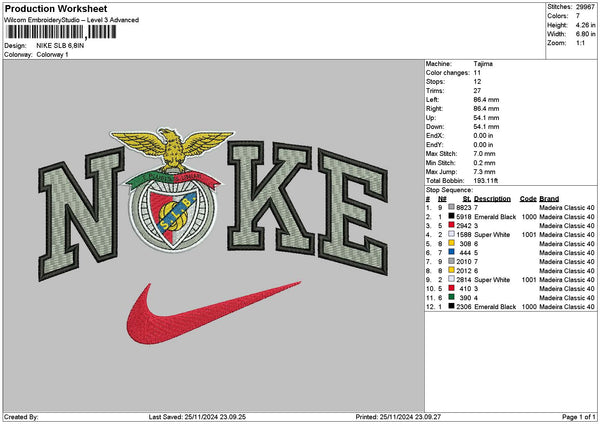Click the "Stop Sequence:" heading
Screen dimensions: 600x424
[x=449, y=190]
